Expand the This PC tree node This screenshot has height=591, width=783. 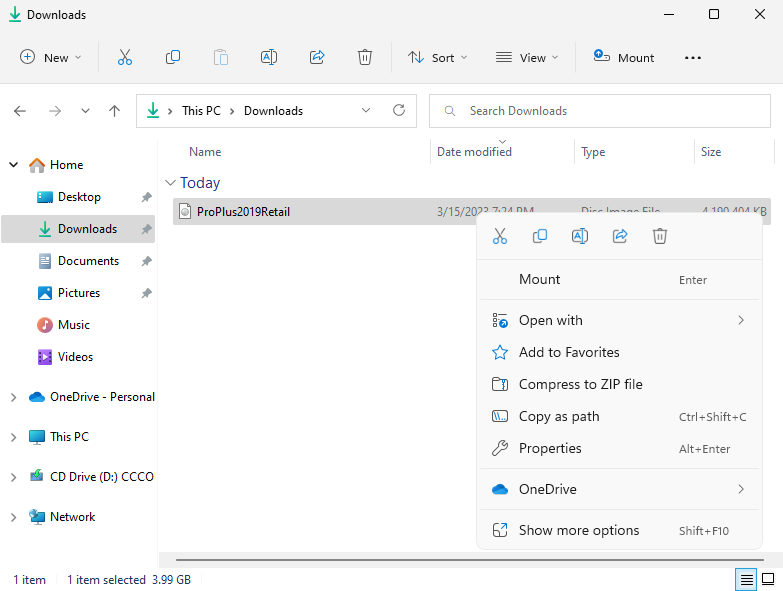coord(13,437)
